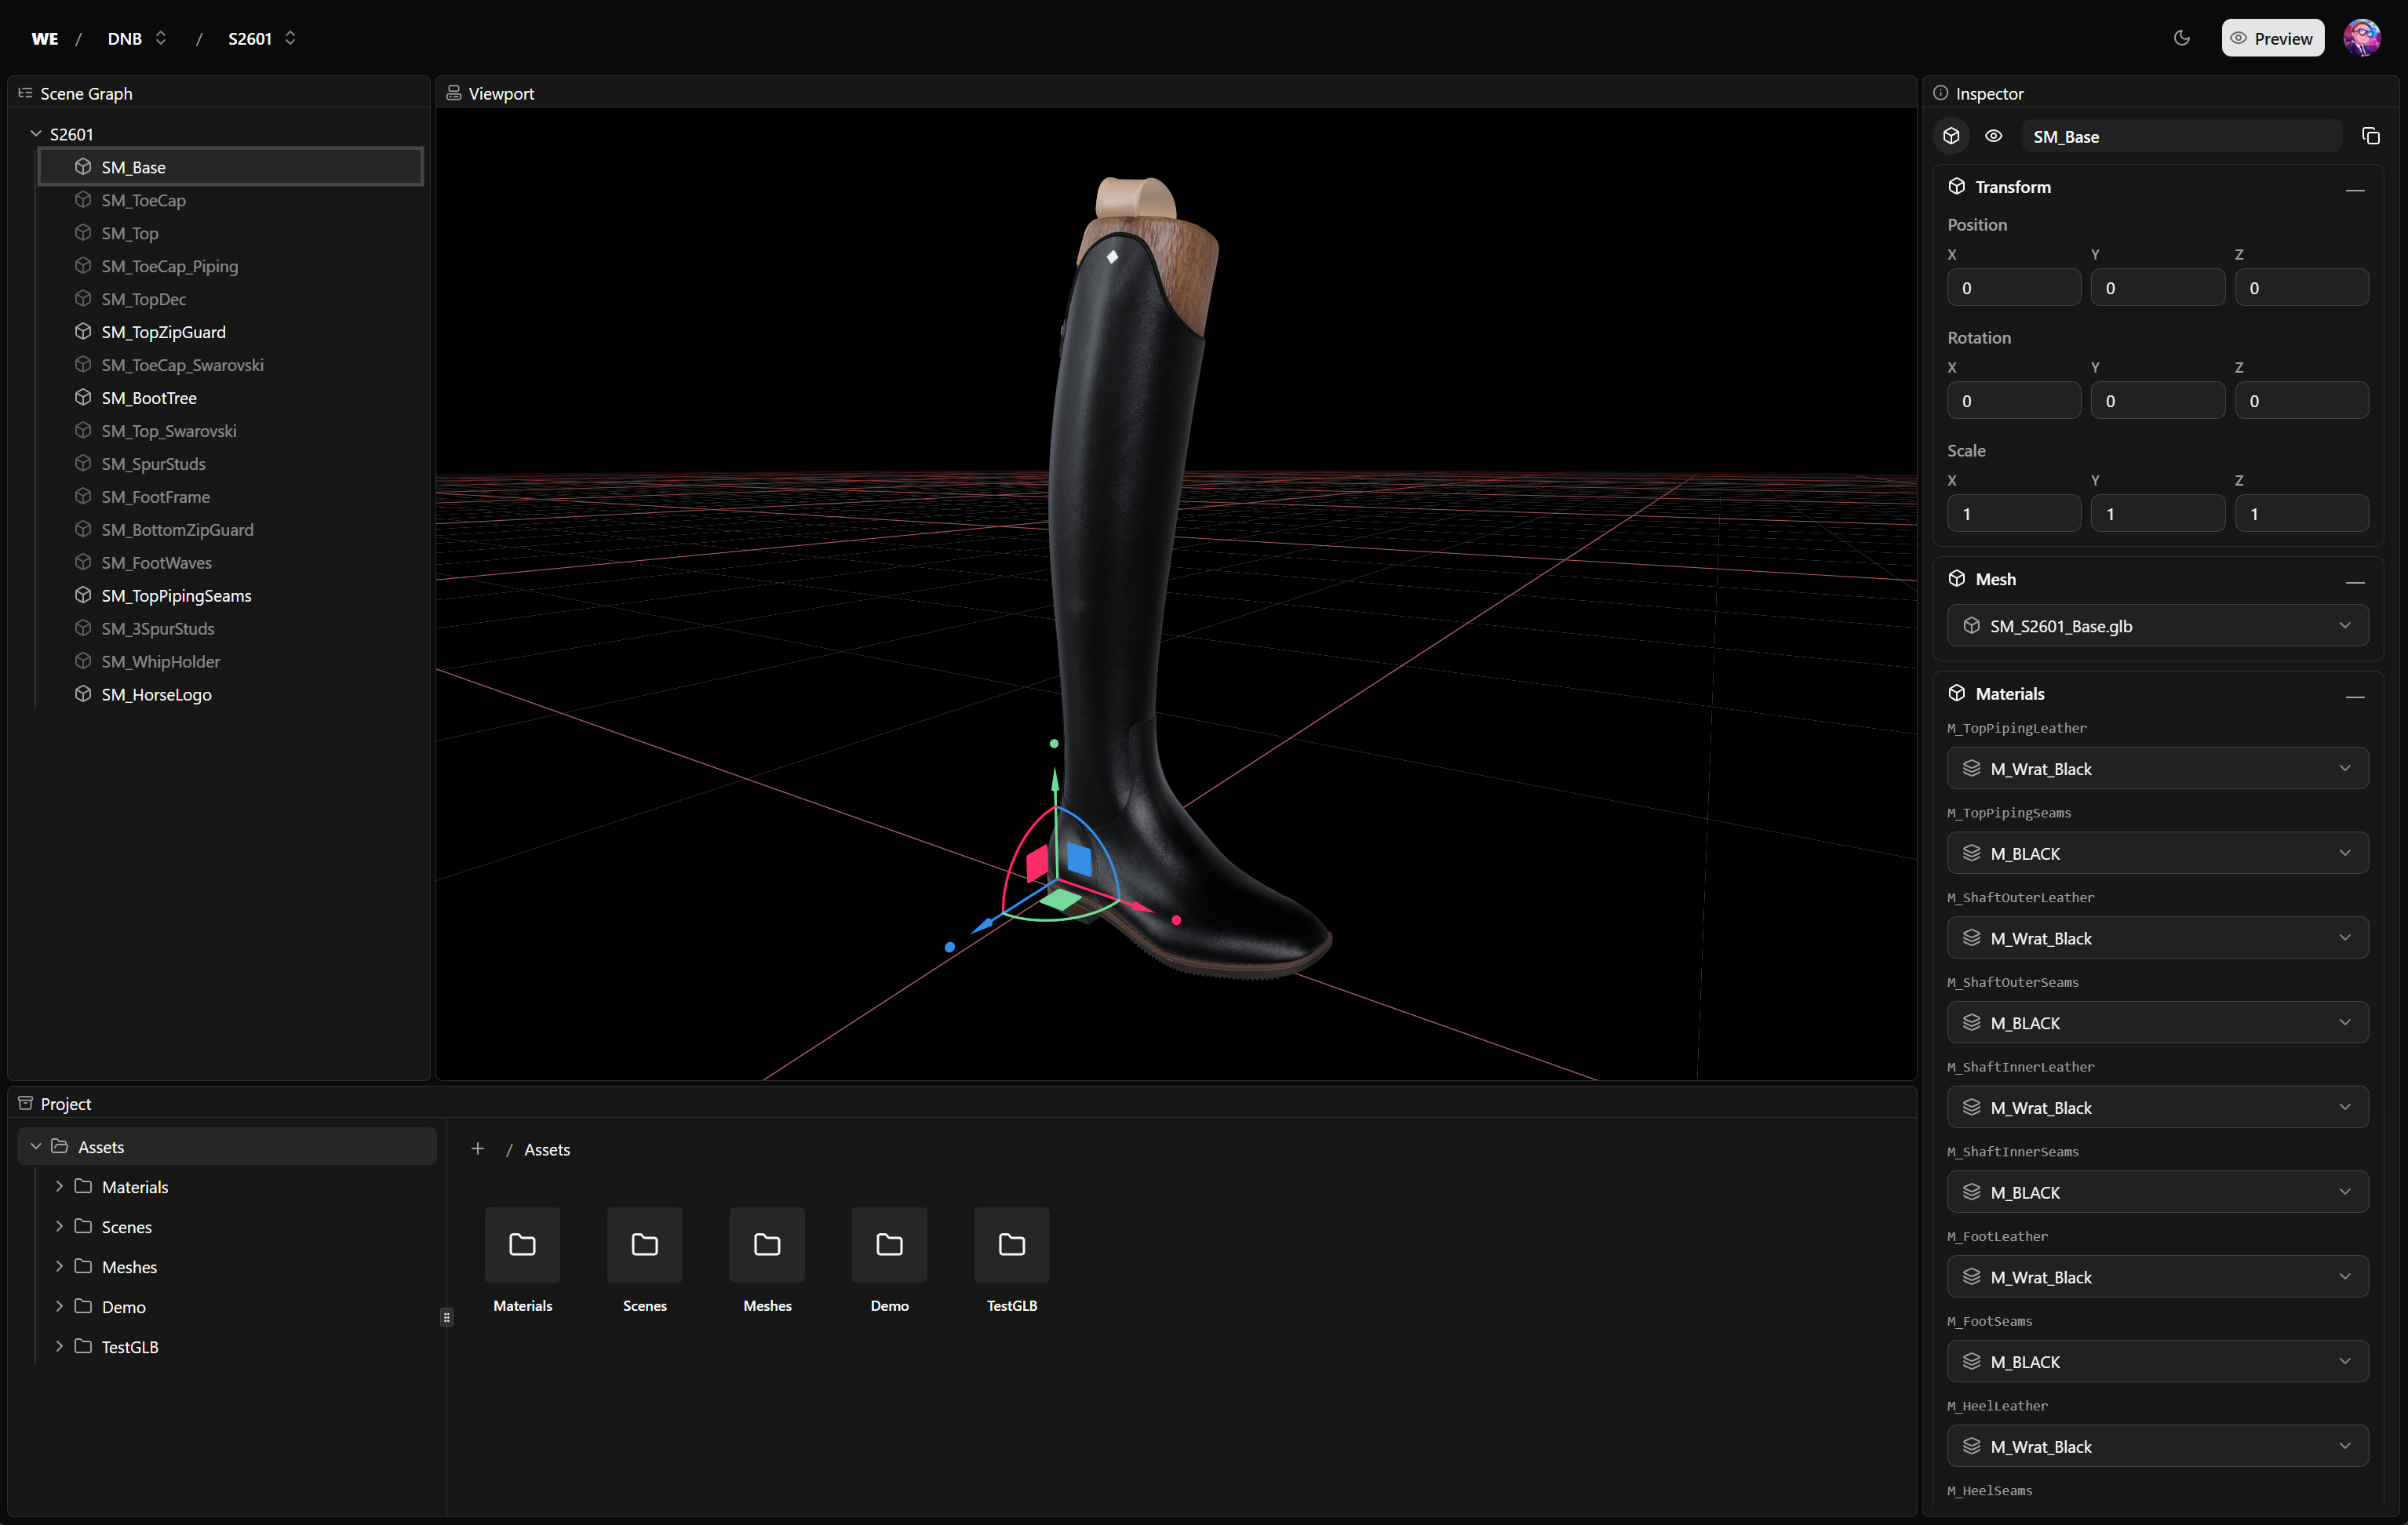Toggle SM_Base visibility with the eye icon

click(1993, 135)
